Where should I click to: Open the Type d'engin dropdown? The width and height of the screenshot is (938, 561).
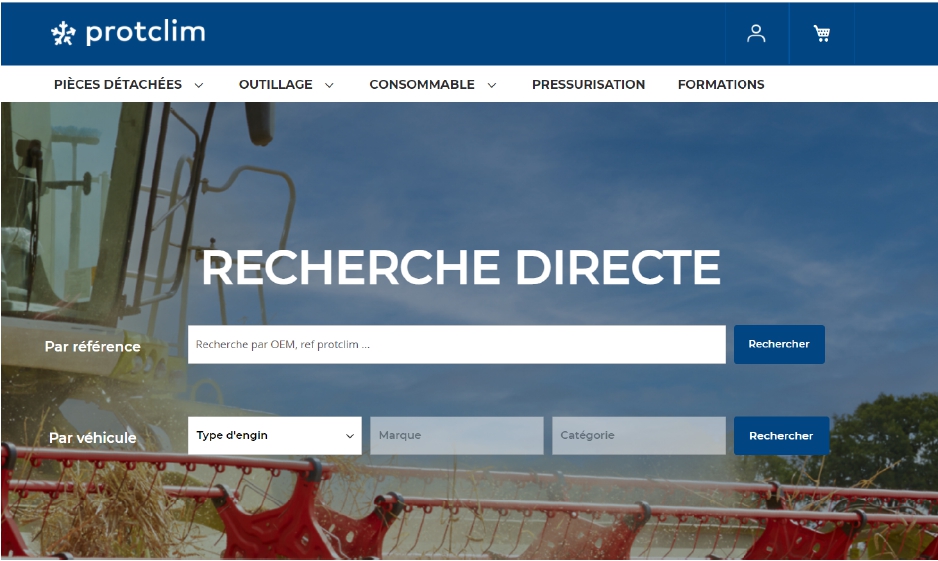click(275, 435)
